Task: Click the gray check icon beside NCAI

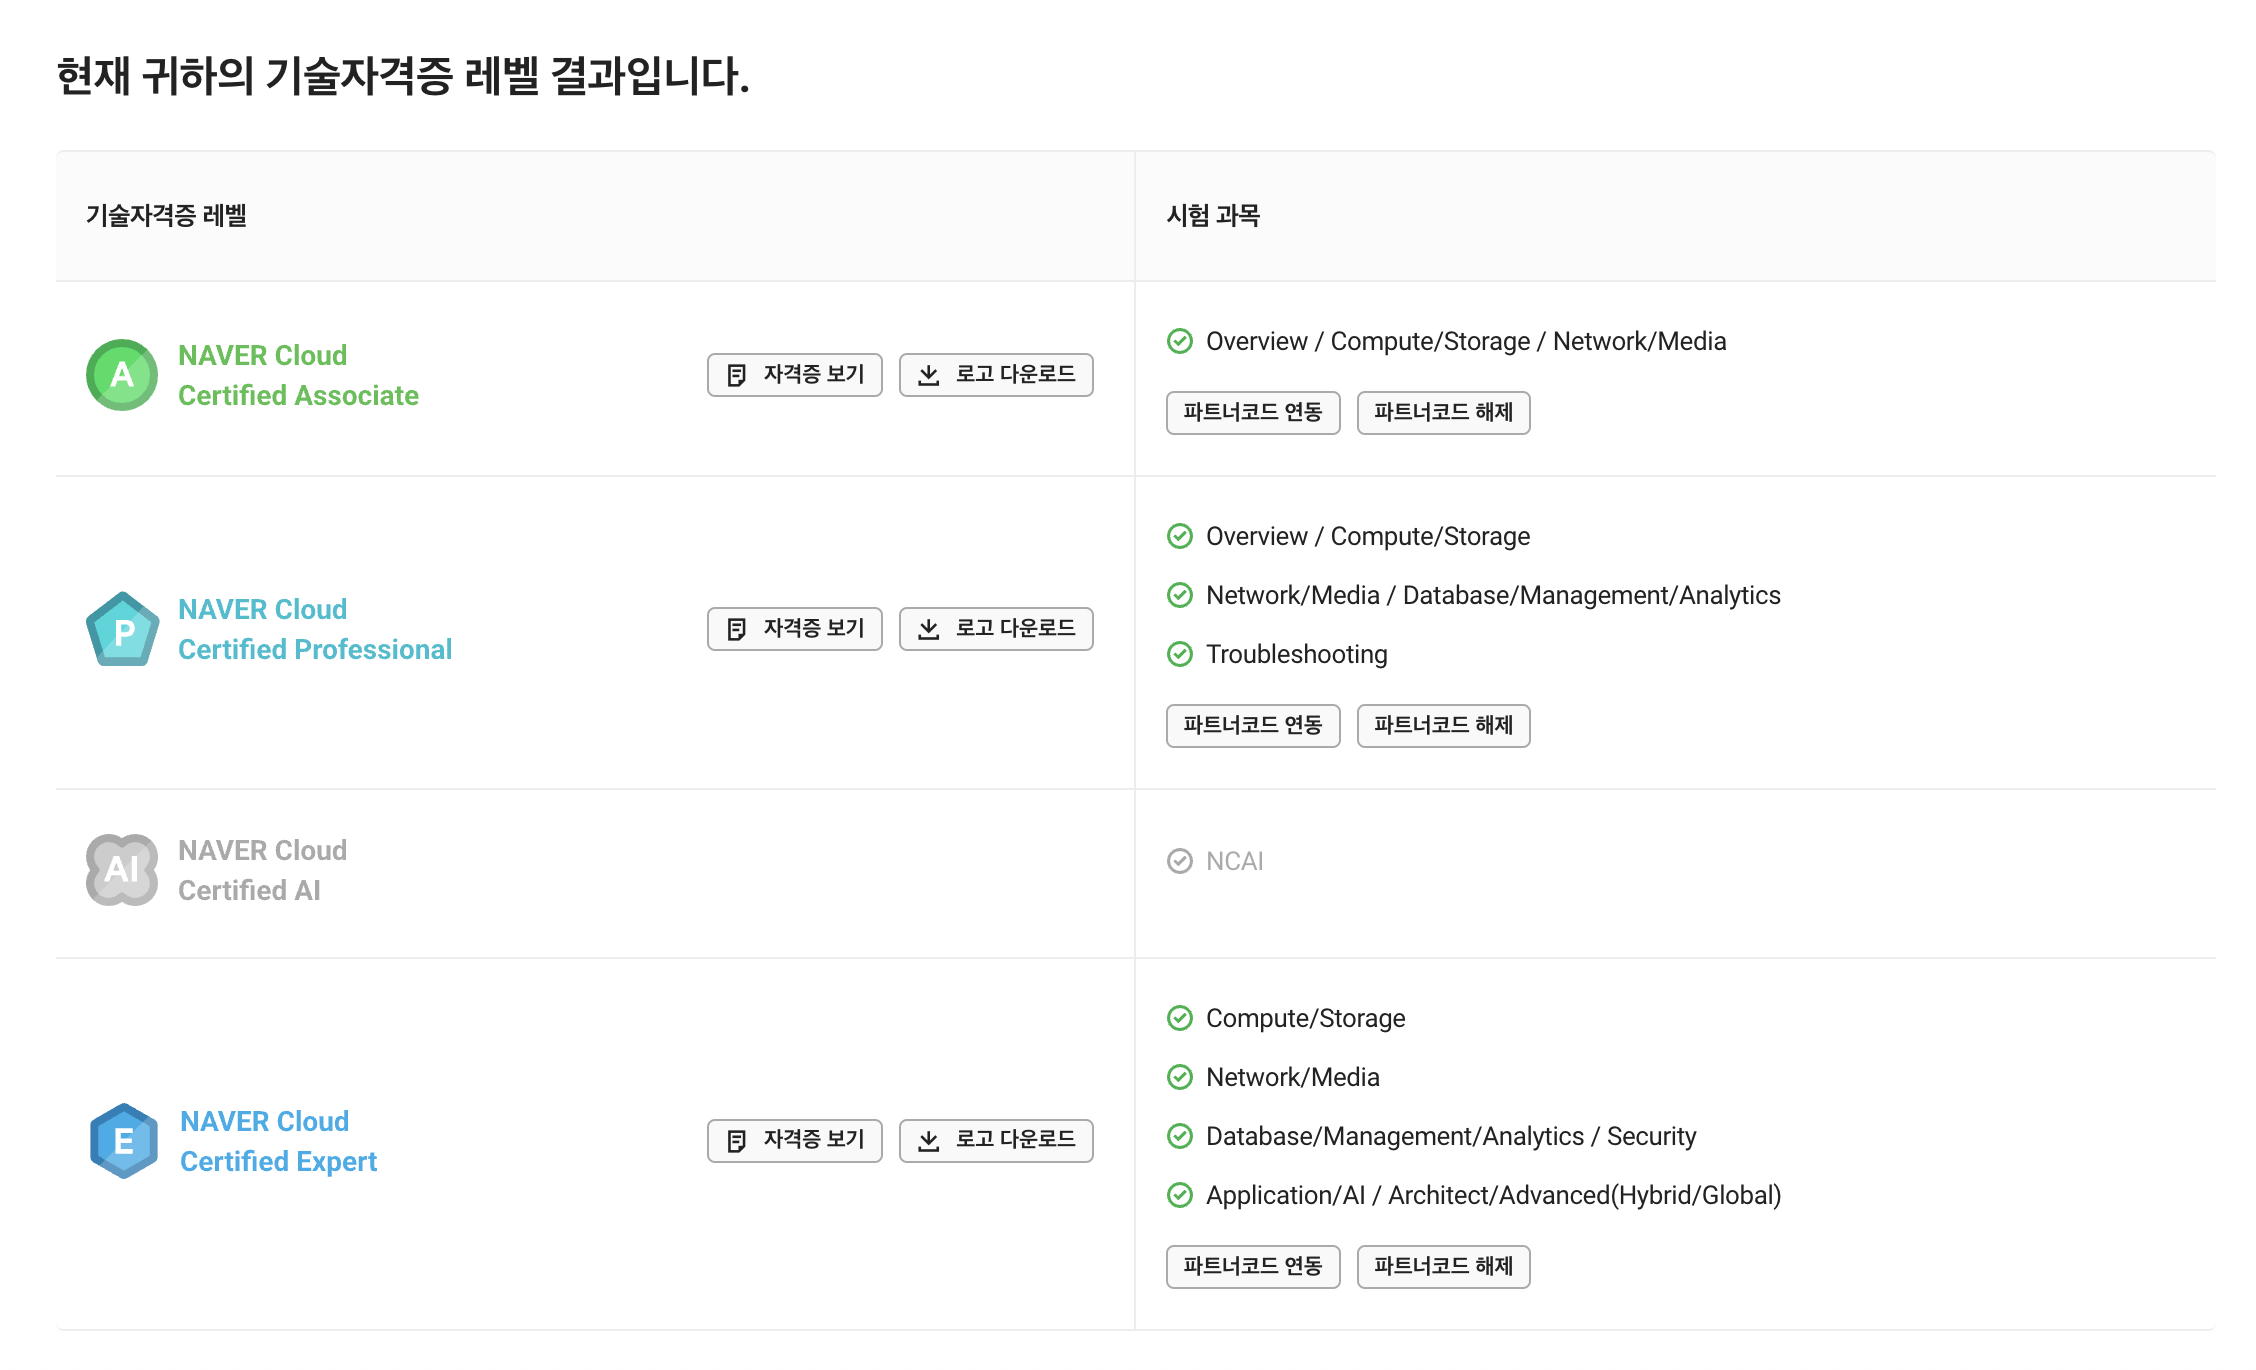Action: (1180, 861)
